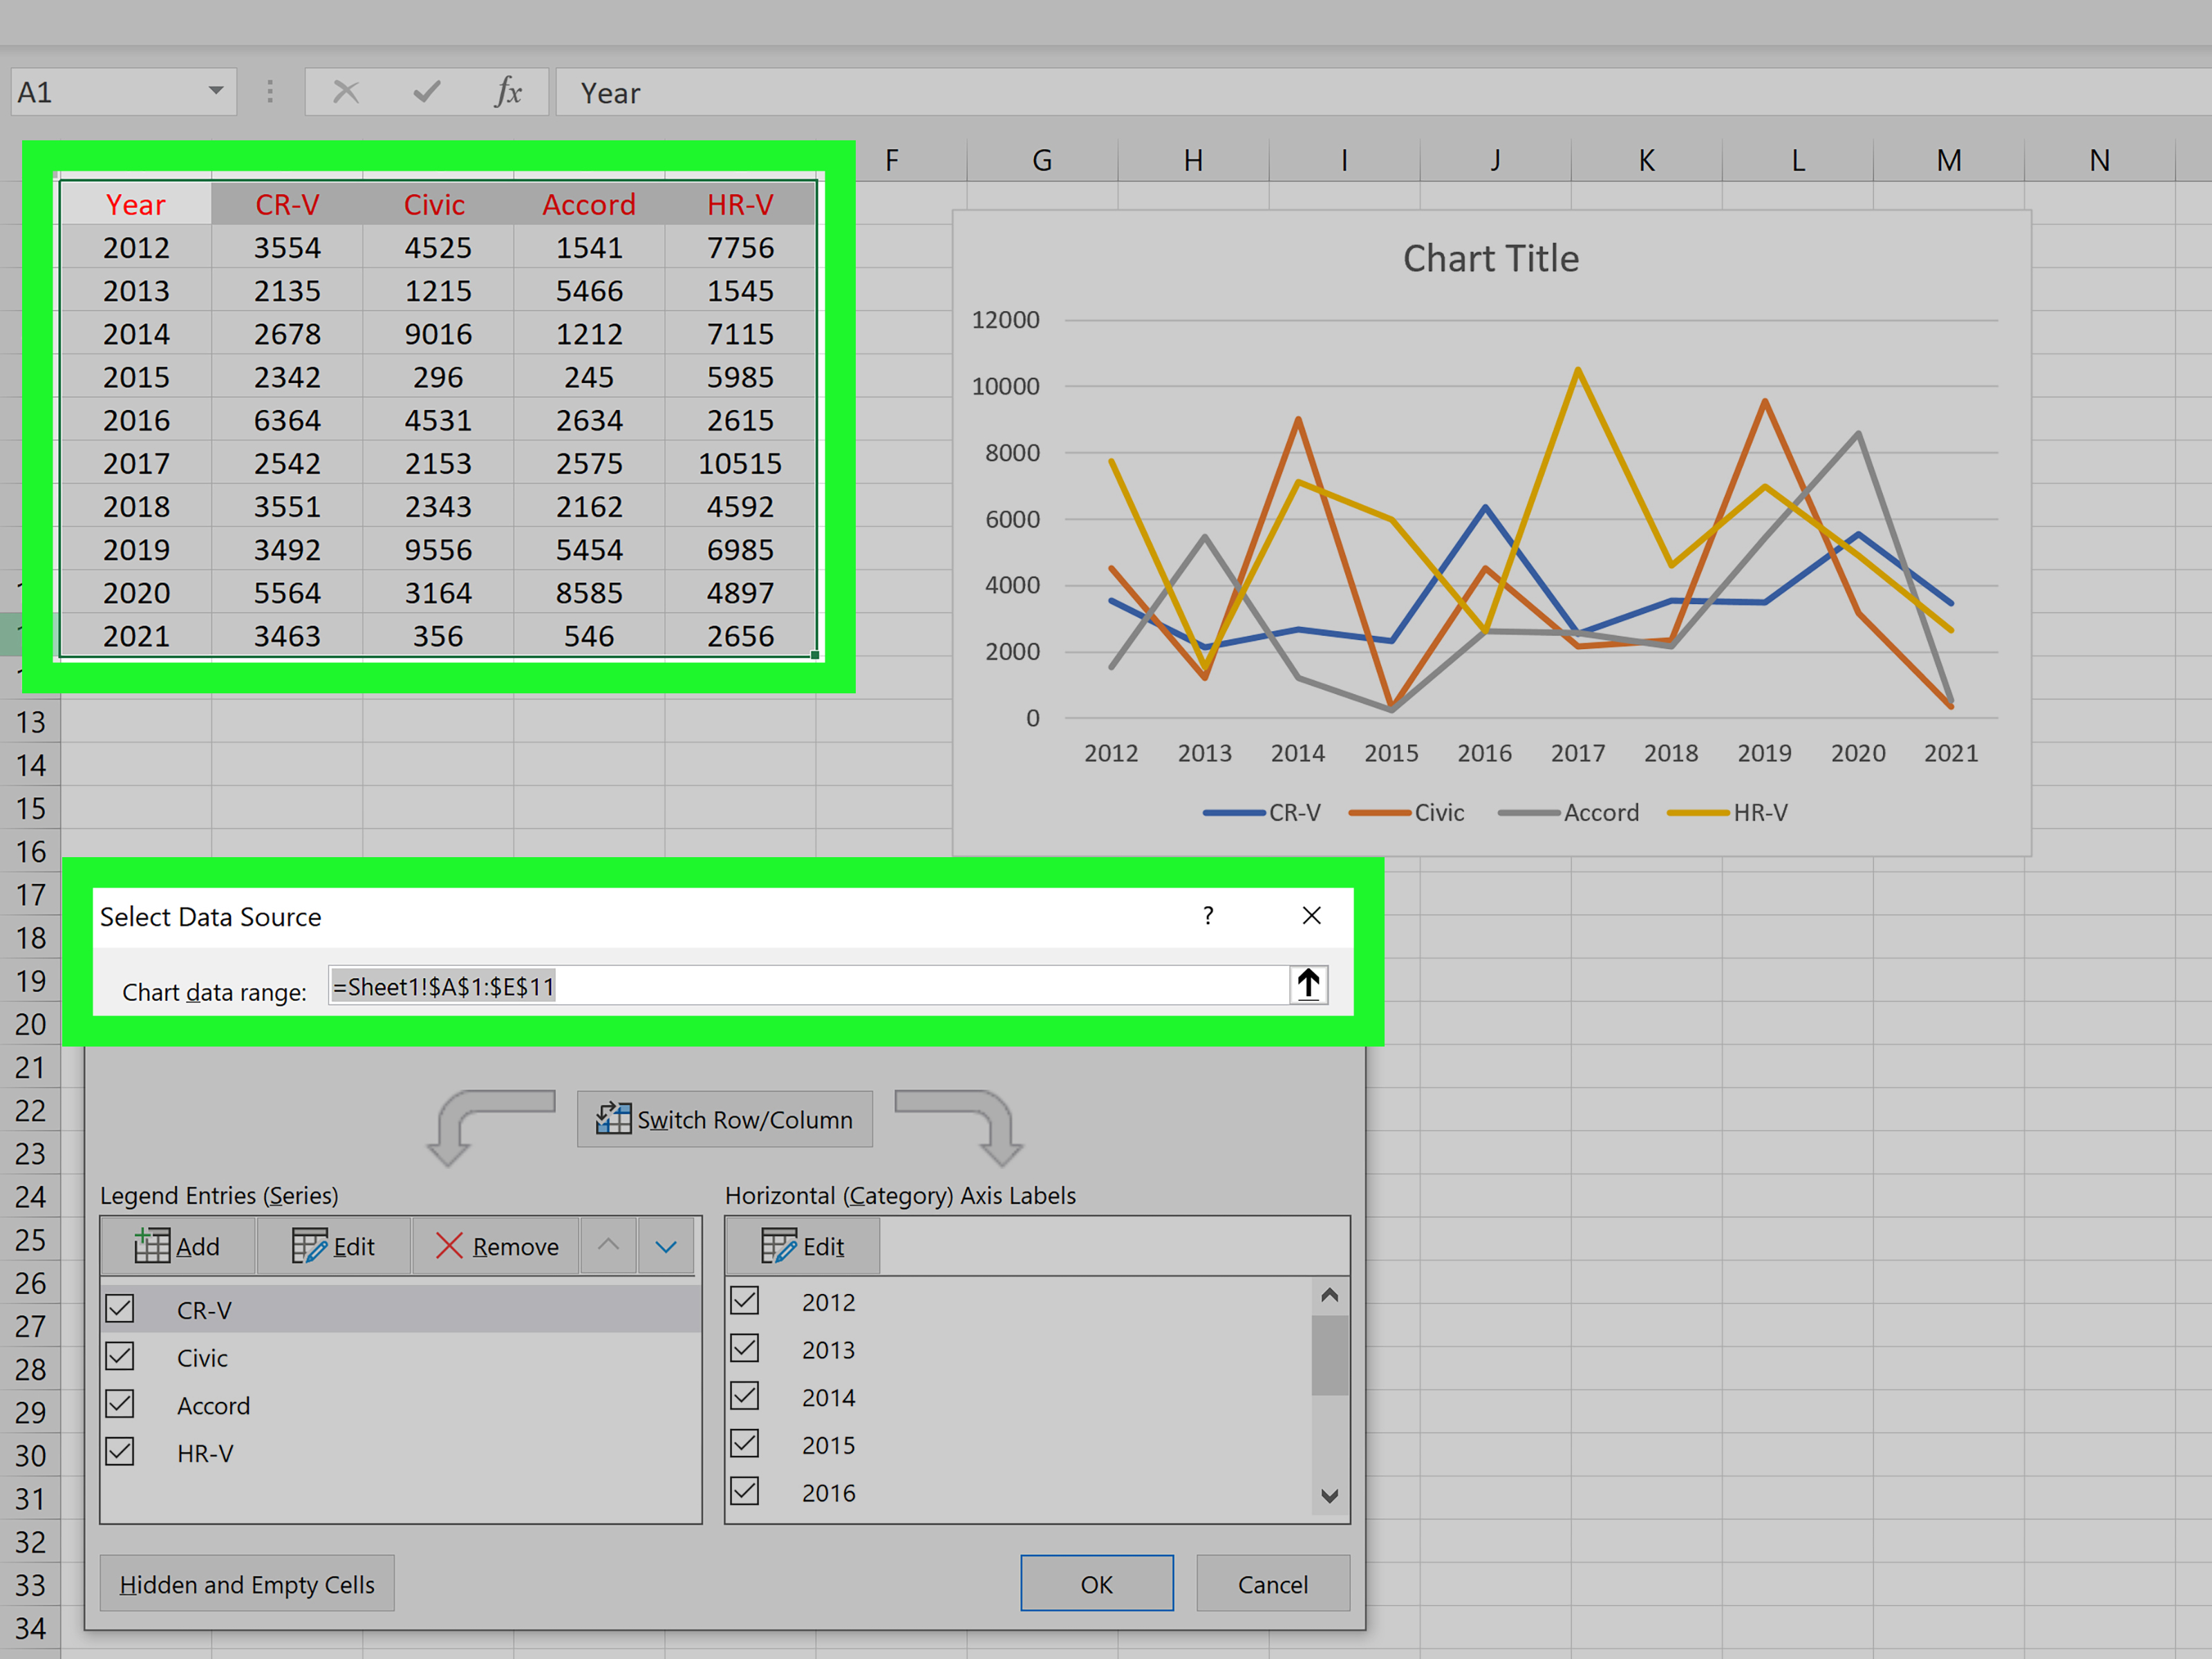Click the help question mark in Select Data Source
2212x1659 pixels.
click(x=1208, y=915)
